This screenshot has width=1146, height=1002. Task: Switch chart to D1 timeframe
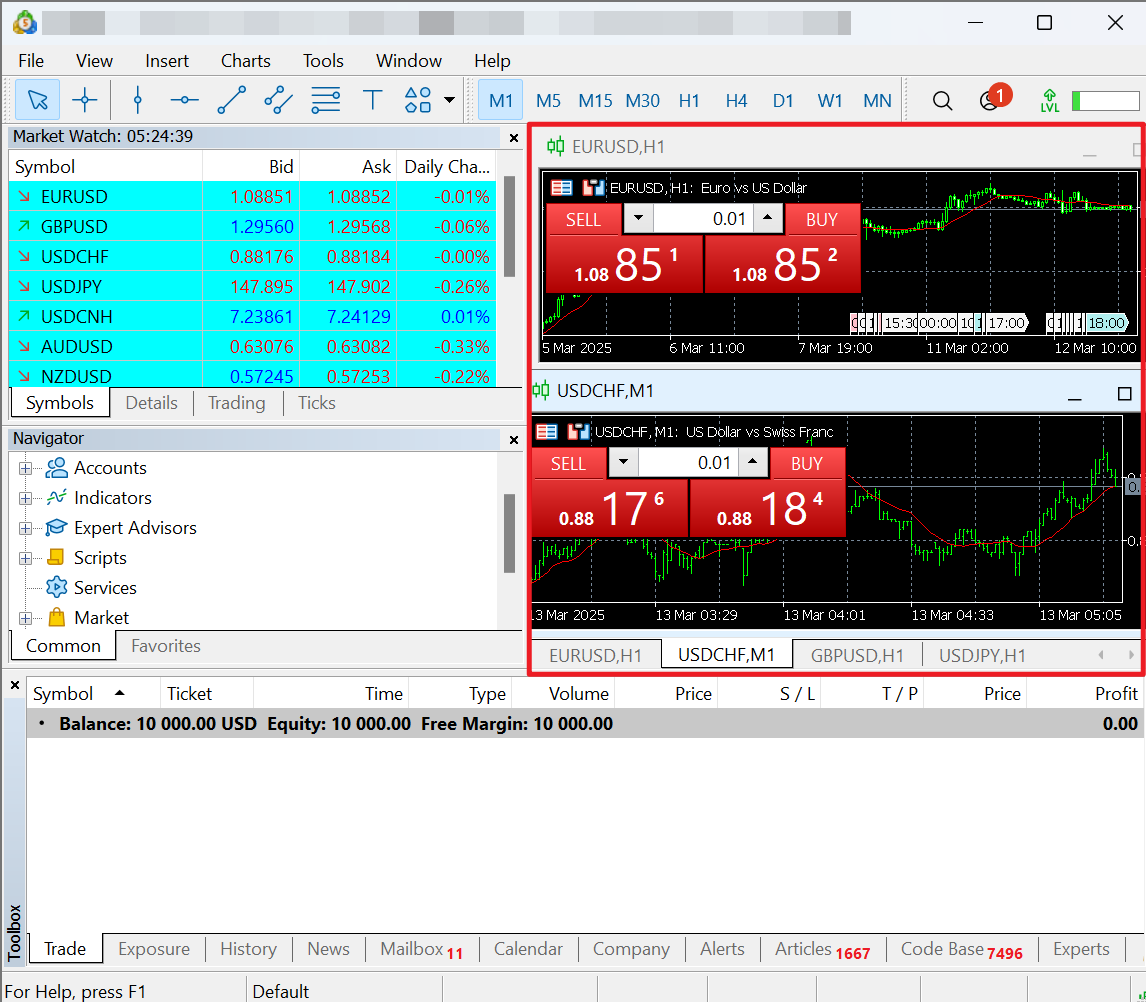(783, 100)
